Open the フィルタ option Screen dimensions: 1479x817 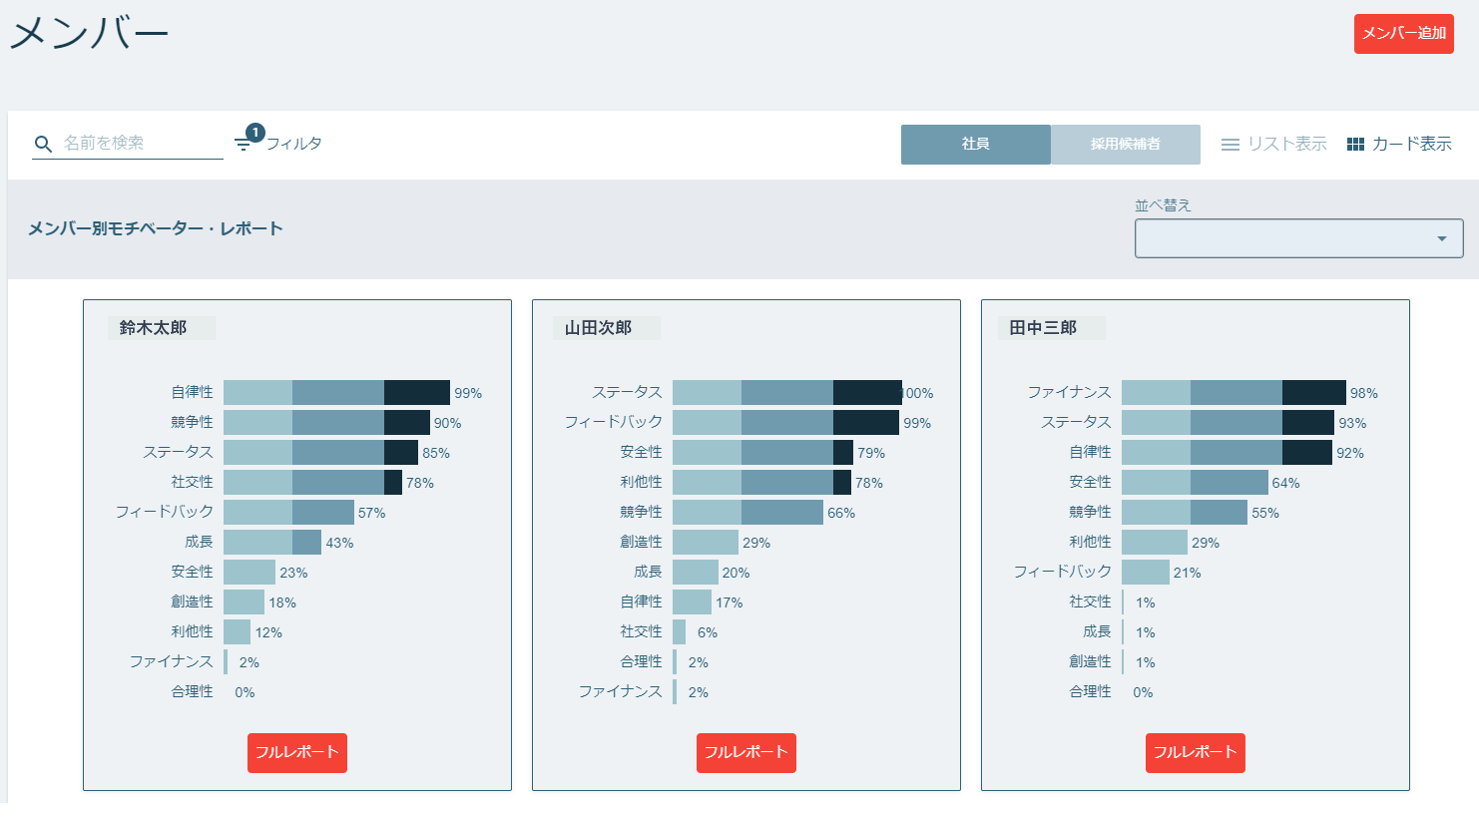pos(293,144)
